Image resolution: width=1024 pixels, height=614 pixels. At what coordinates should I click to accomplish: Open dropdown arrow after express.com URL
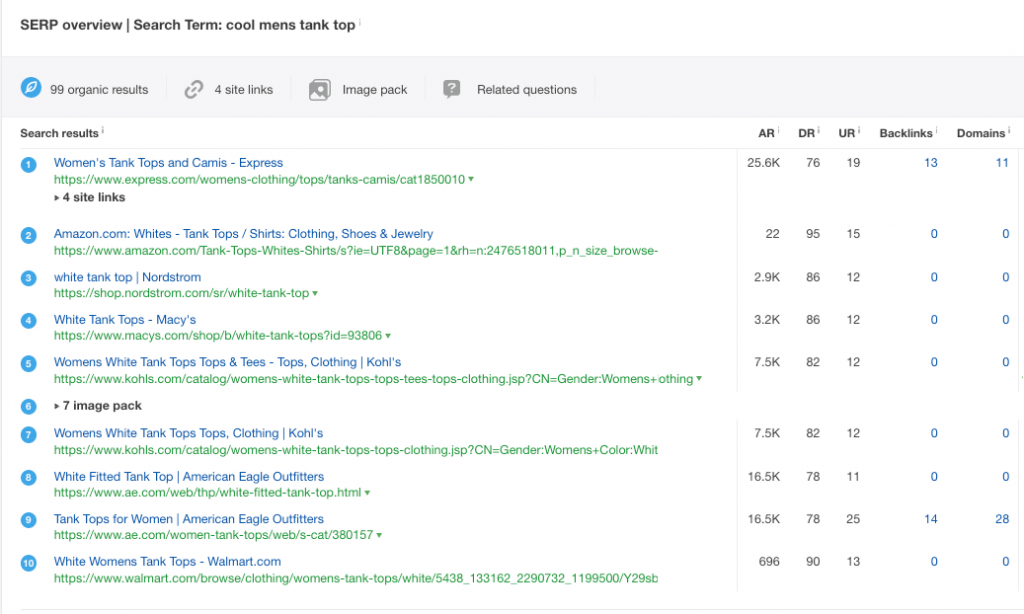pyautogui.click(x=471, y=180)
